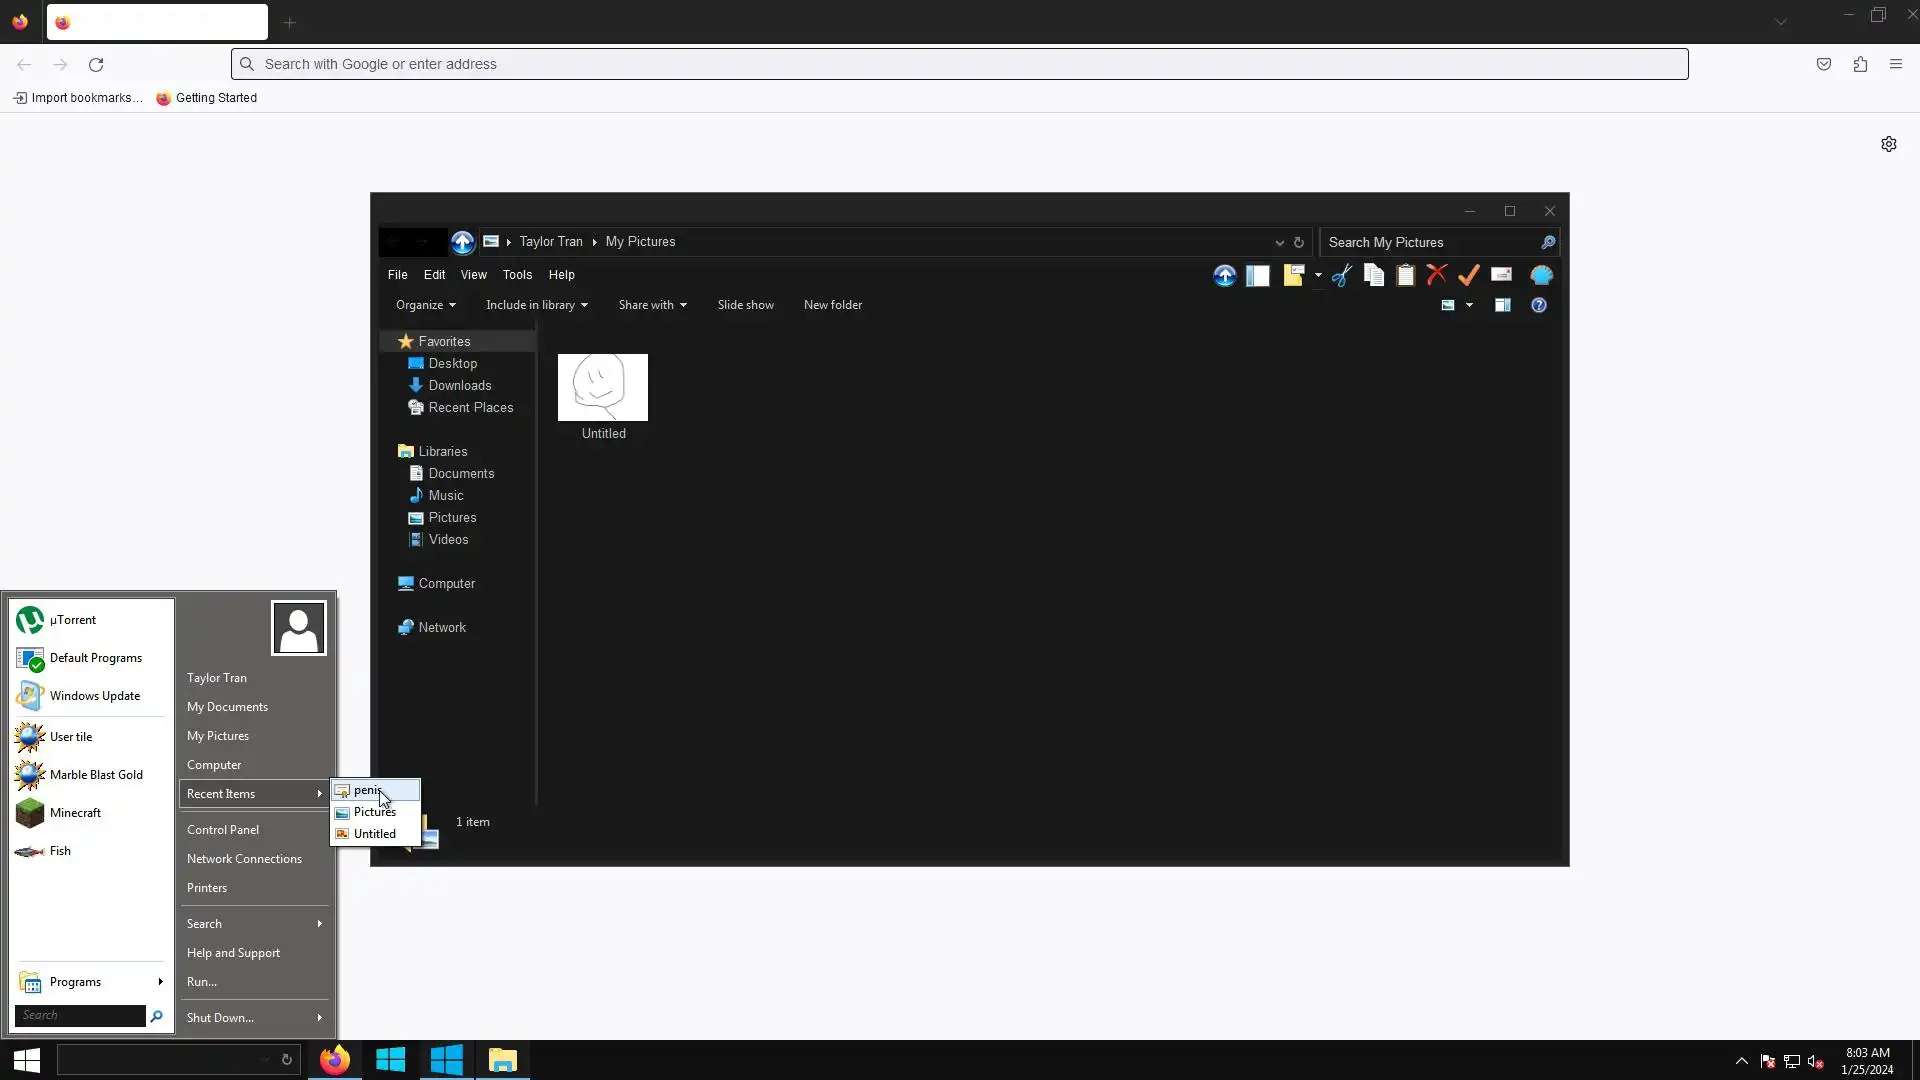The width and height of the screenshot is (1920, 1080).
Task: Open the Tools menu
Action: click(517, 274)
